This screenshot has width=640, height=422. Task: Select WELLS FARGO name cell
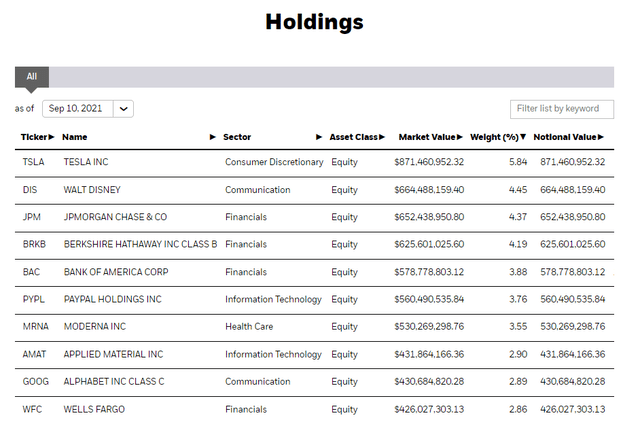click(94, 409)
